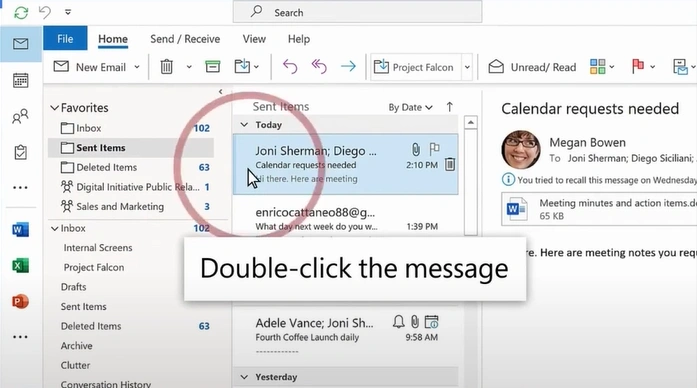Click into the Search box
Image resolution: width=697 pixels, height=388 pixels.
coord(357,12)
